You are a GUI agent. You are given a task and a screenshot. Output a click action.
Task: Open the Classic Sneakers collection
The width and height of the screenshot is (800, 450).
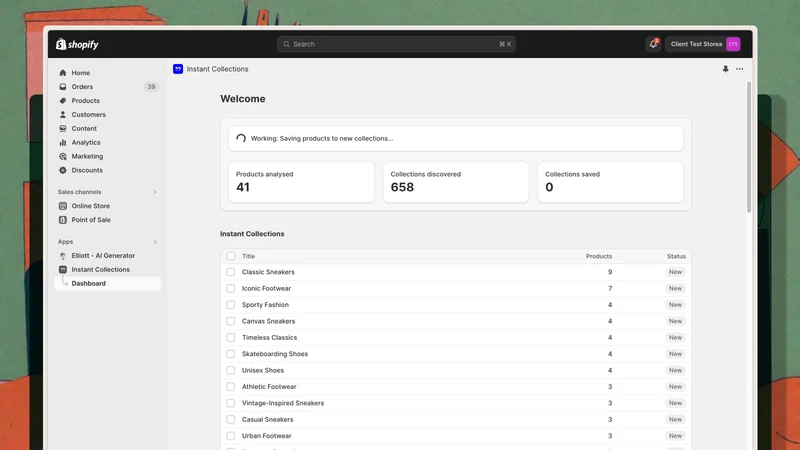[x=268, y=272]
